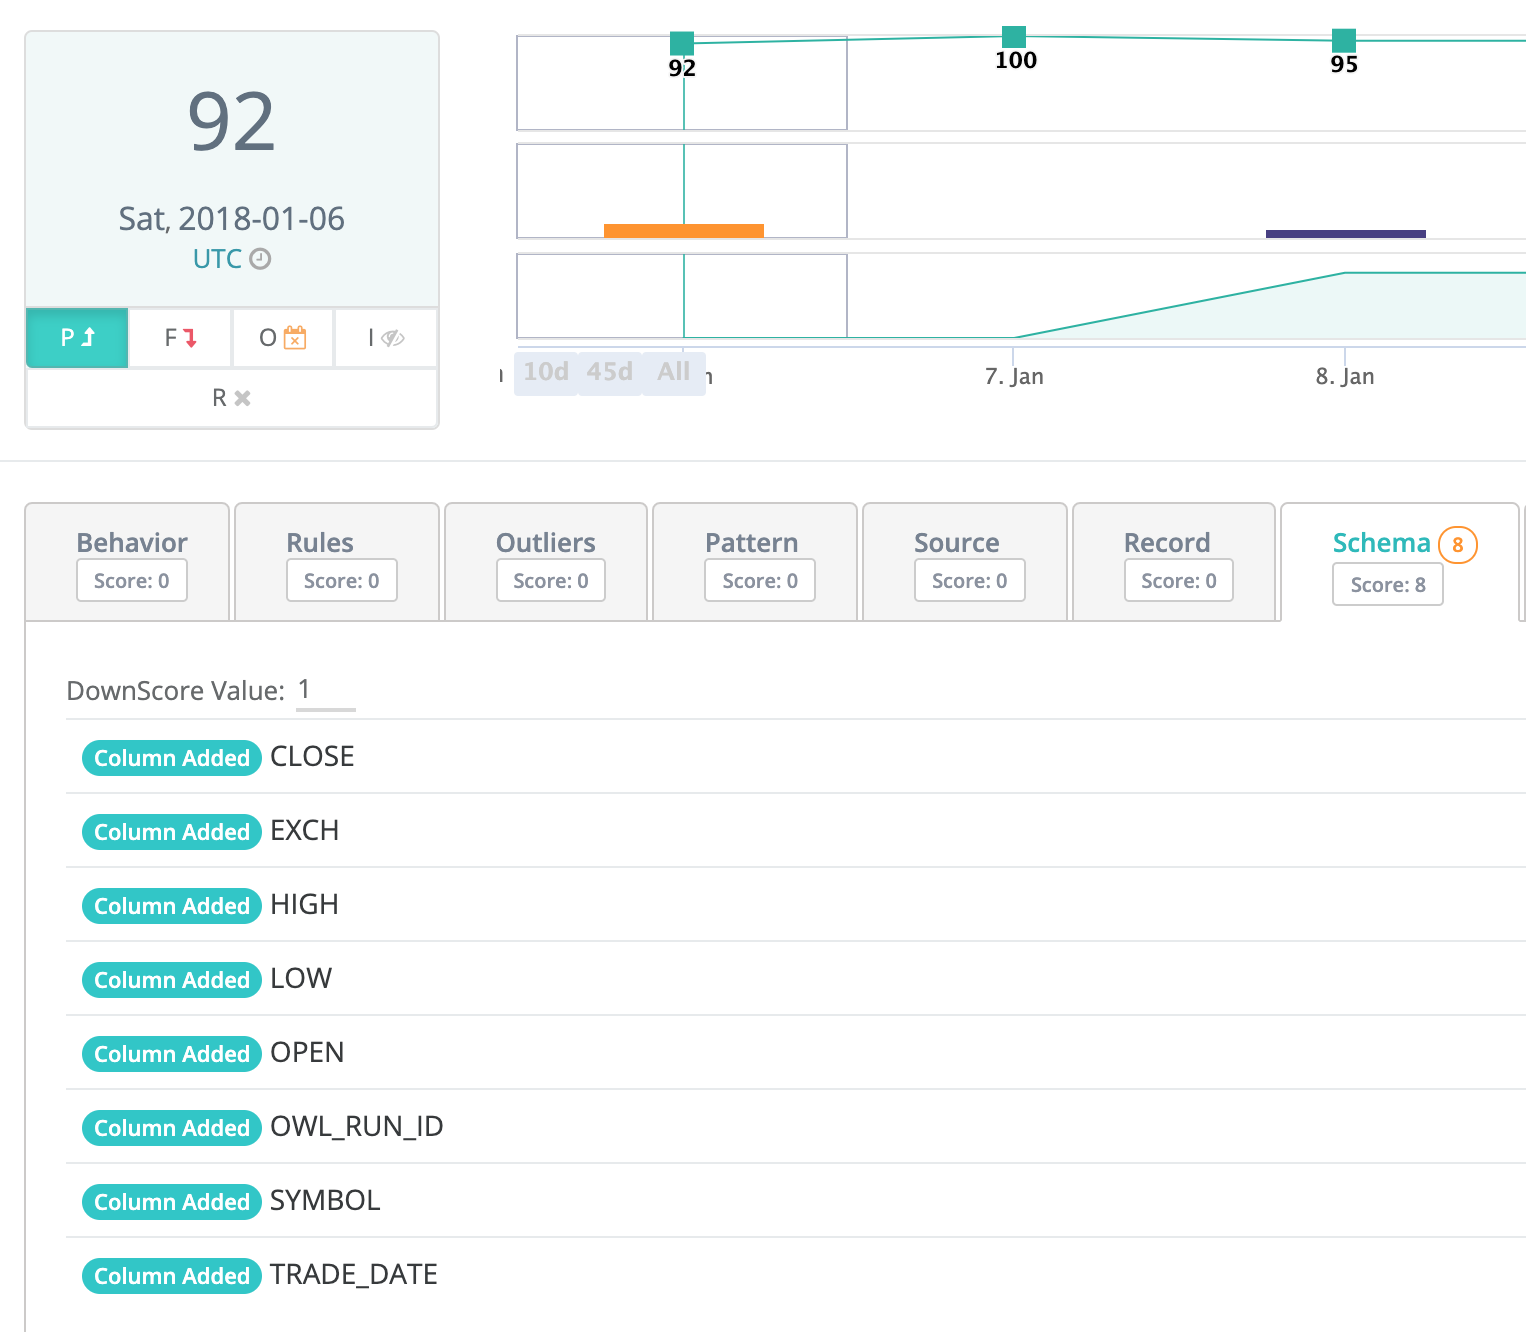Show the All range in chart
This screenshot has height=1332, width=1526.
674,372
